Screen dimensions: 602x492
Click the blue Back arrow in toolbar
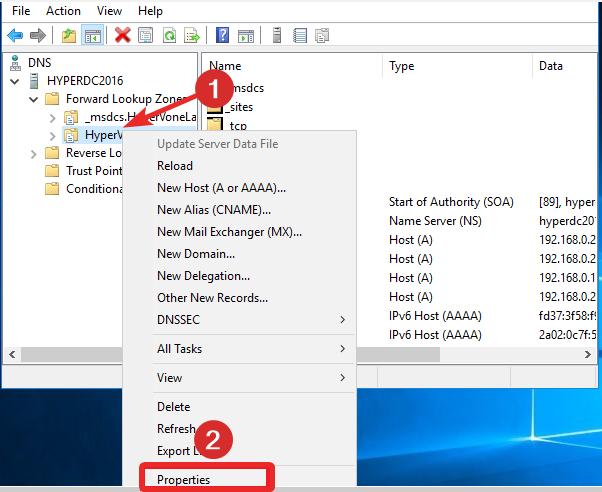15,36
